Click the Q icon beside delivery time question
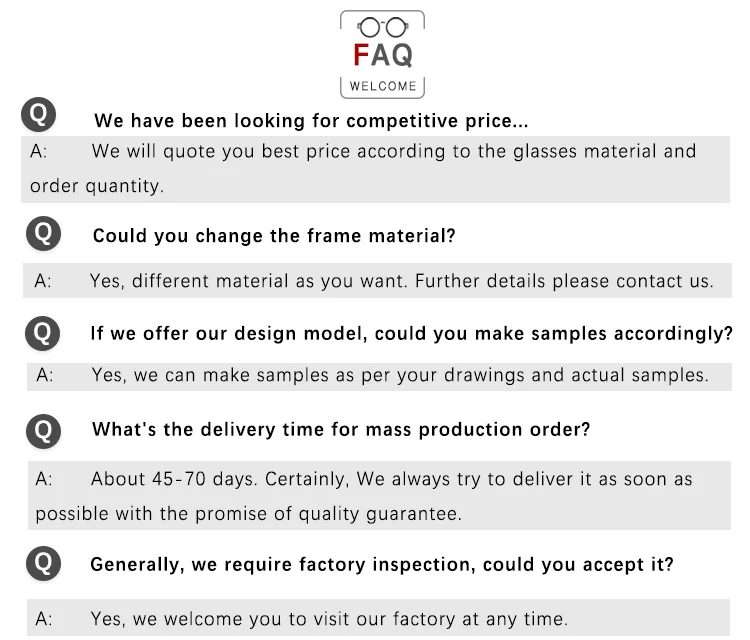 (44, 431)
